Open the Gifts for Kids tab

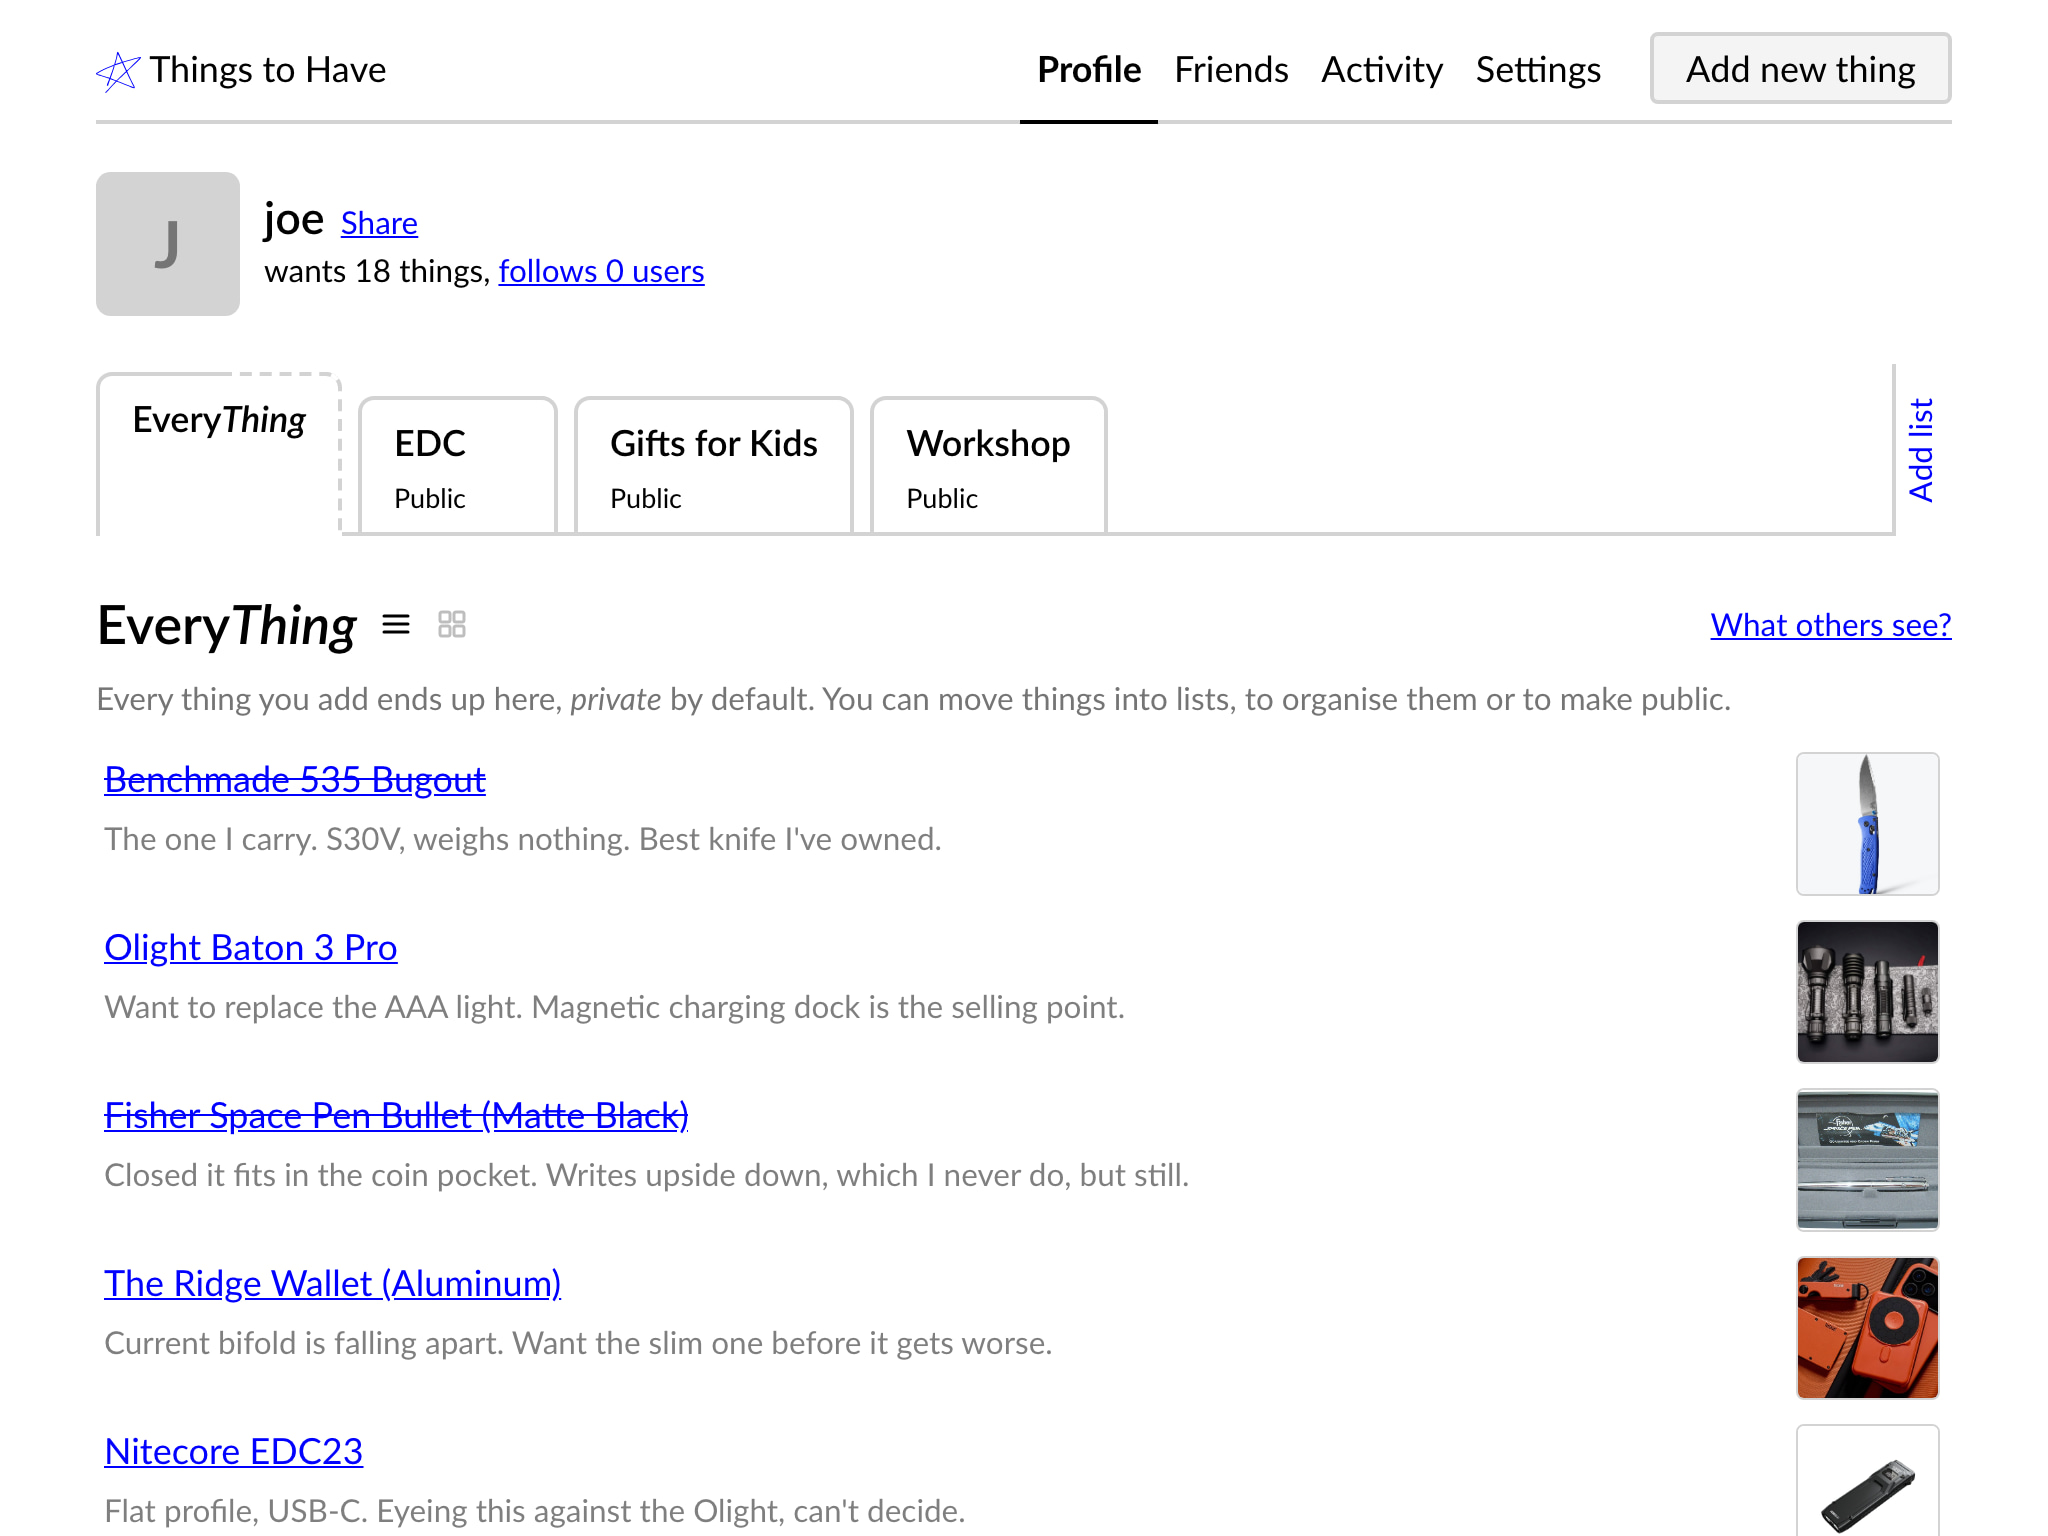(713, 466)
